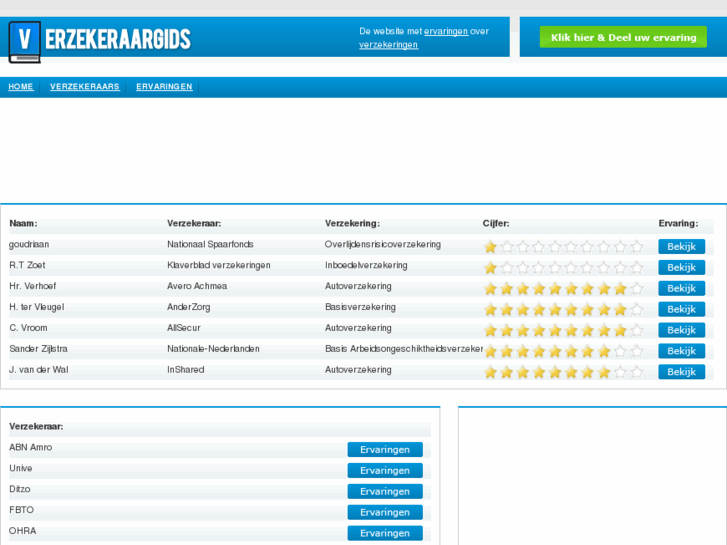727x545 pixels.
Task: View Sander Zijlstra's review via Bekijk
Action: 682,351
